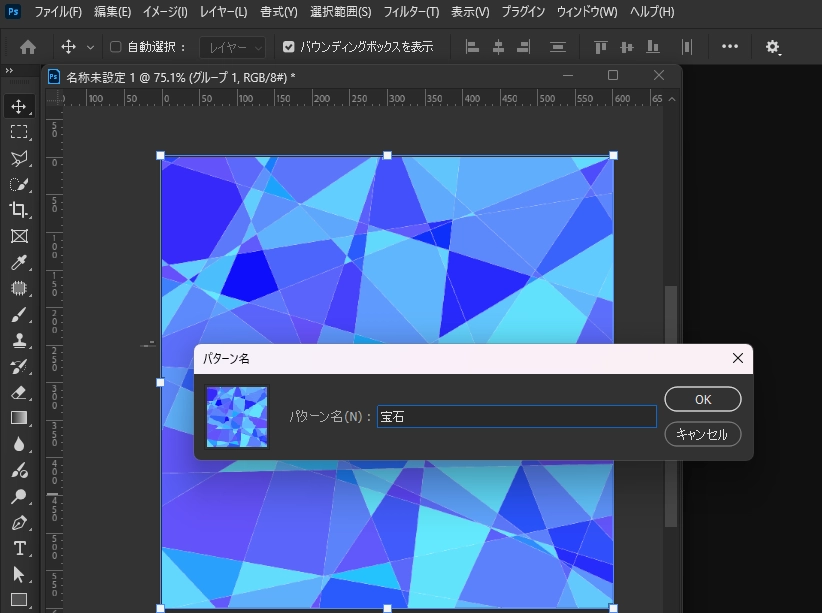This screenshot has height=613, width=822.
Task: Activate the Horizontal Type tool
Action: [x=18, y=548]
